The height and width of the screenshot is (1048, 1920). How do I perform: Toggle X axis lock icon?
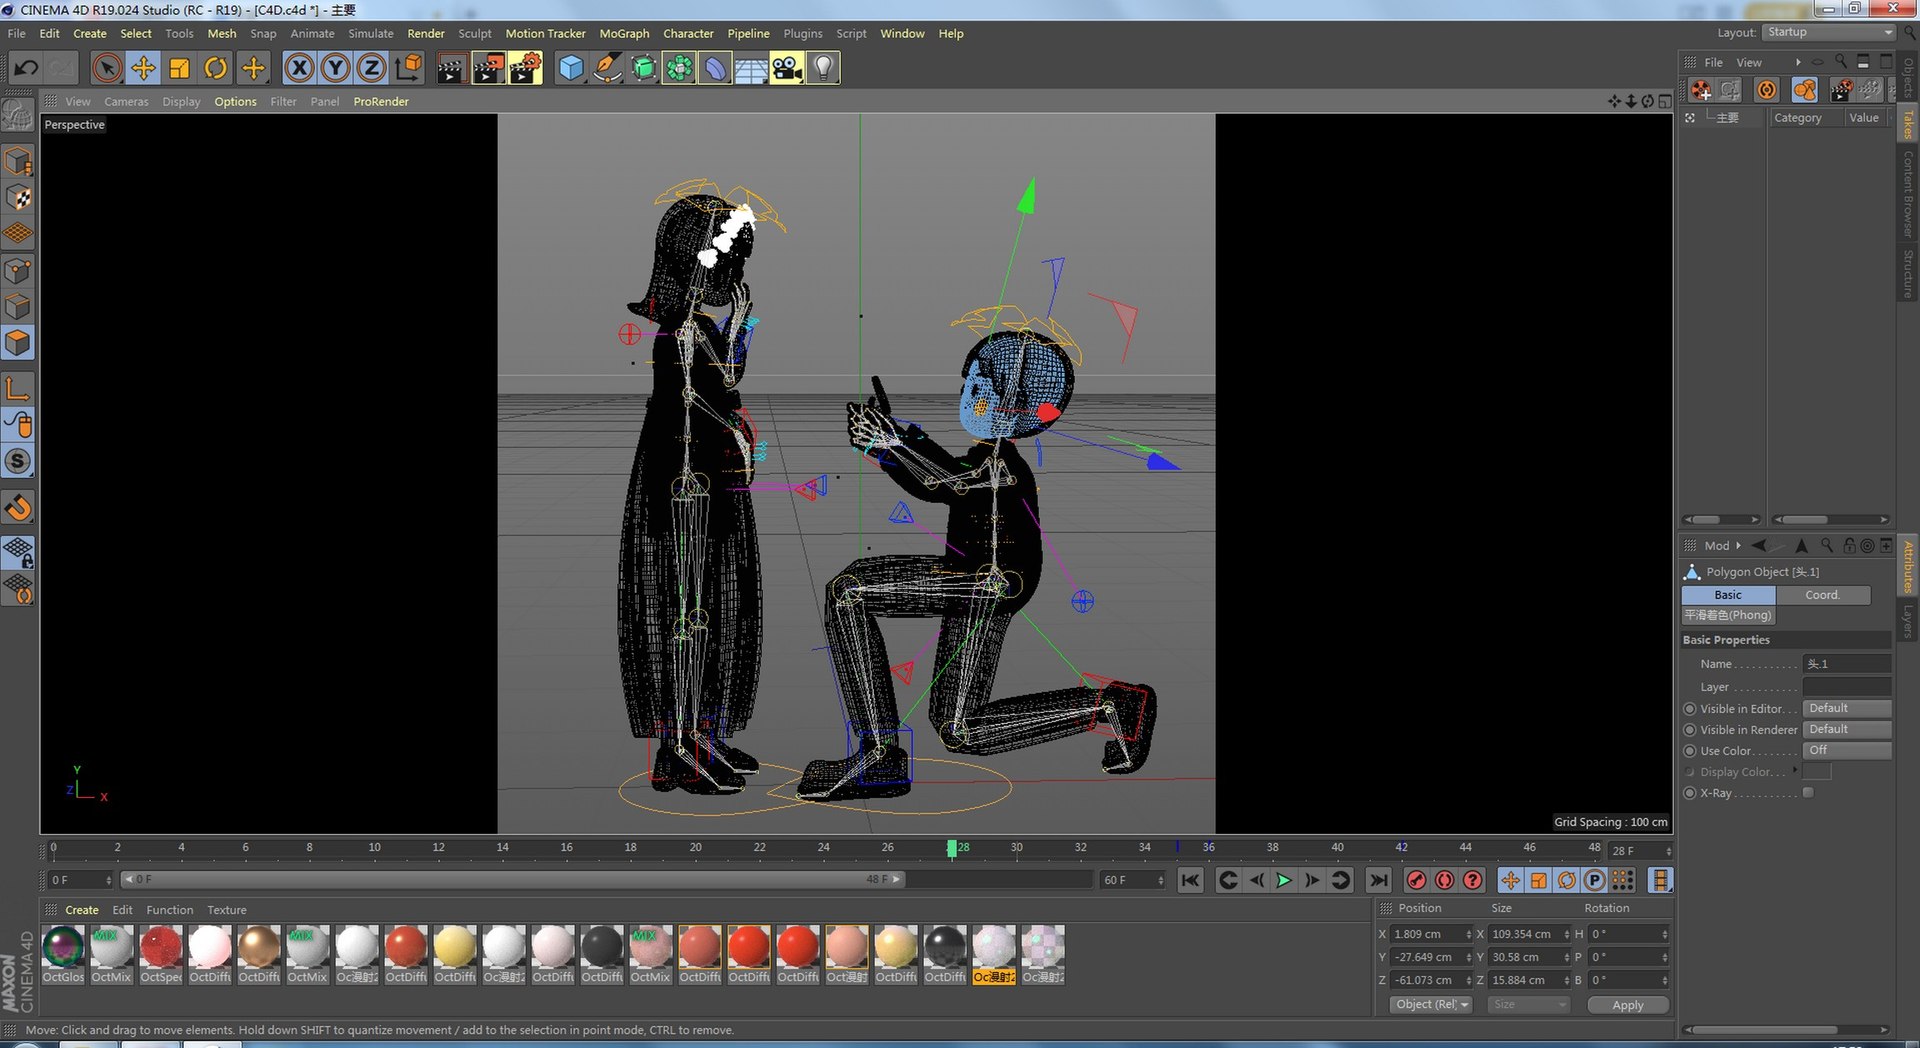pos(299,68)
